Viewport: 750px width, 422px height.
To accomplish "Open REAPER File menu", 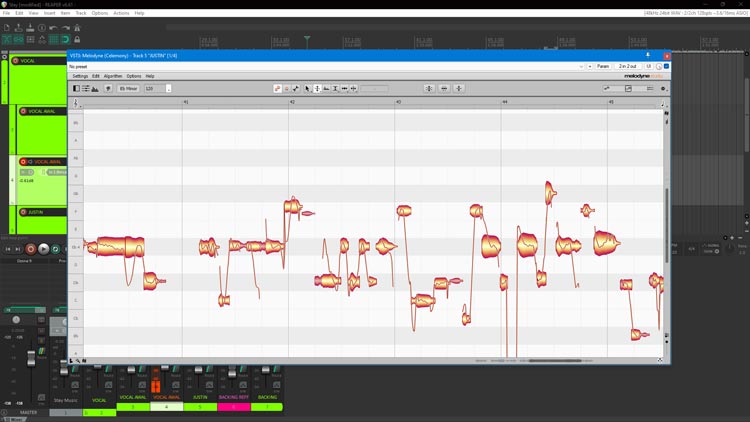I will point(6,13).
